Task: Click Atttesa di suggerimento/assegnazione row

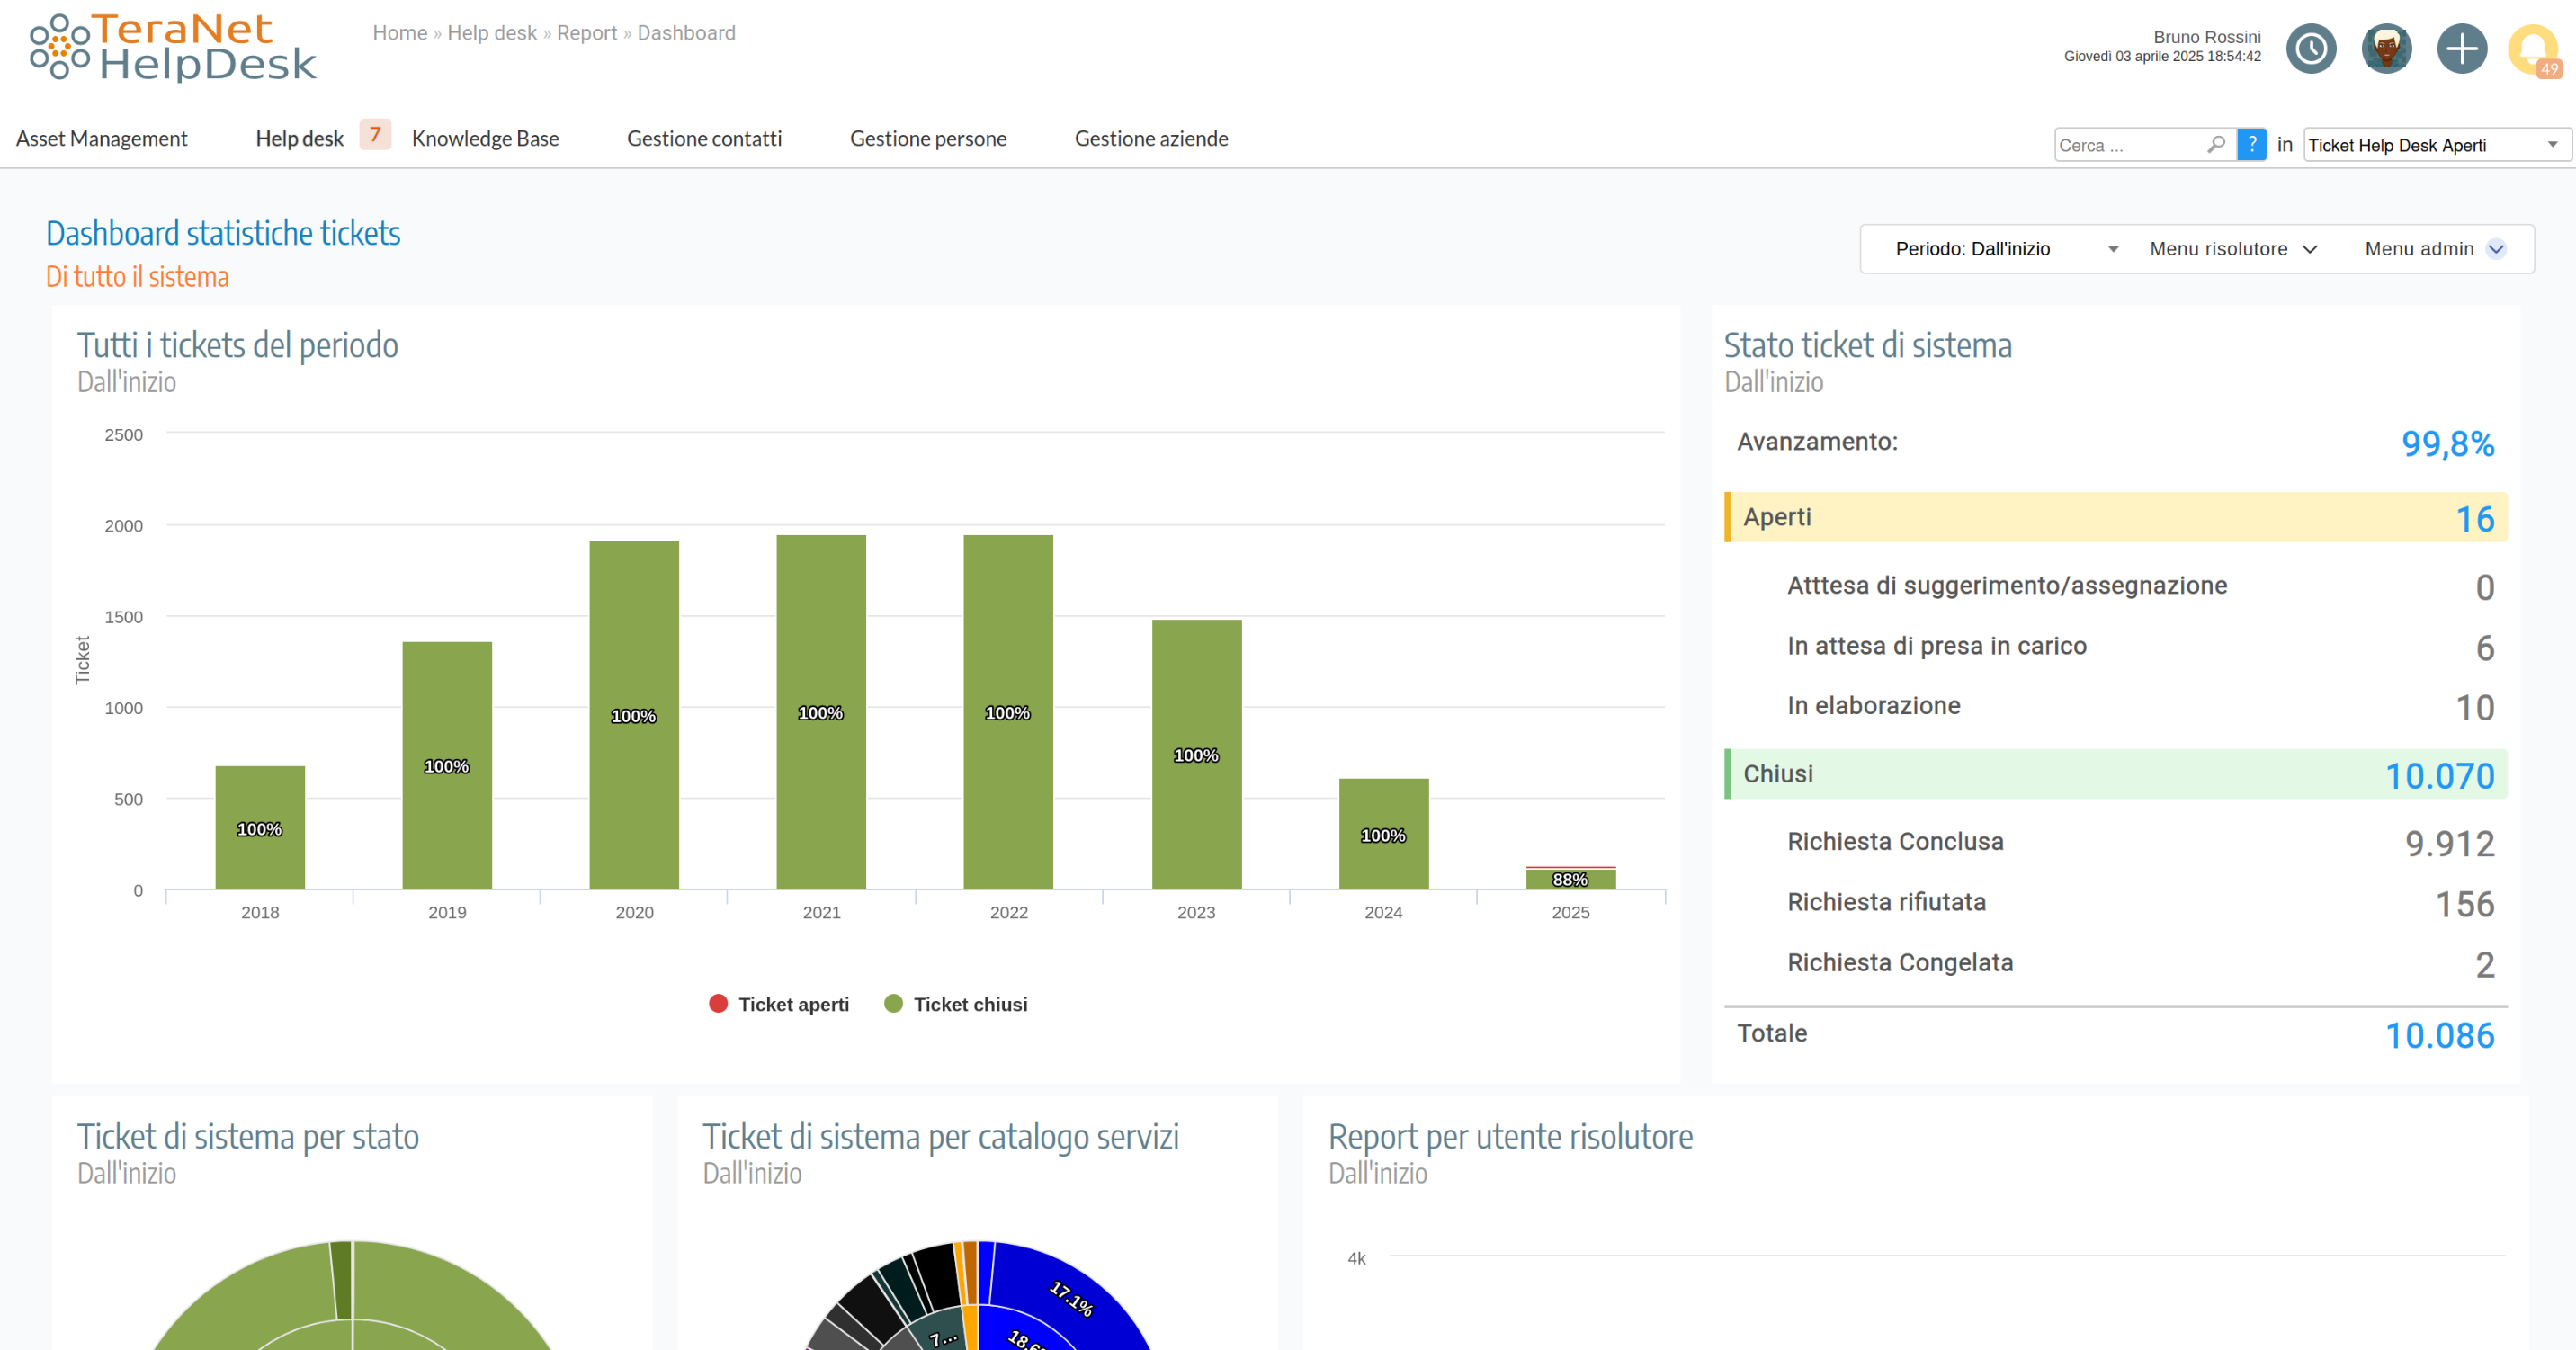Action: [x=2116, y=586]
